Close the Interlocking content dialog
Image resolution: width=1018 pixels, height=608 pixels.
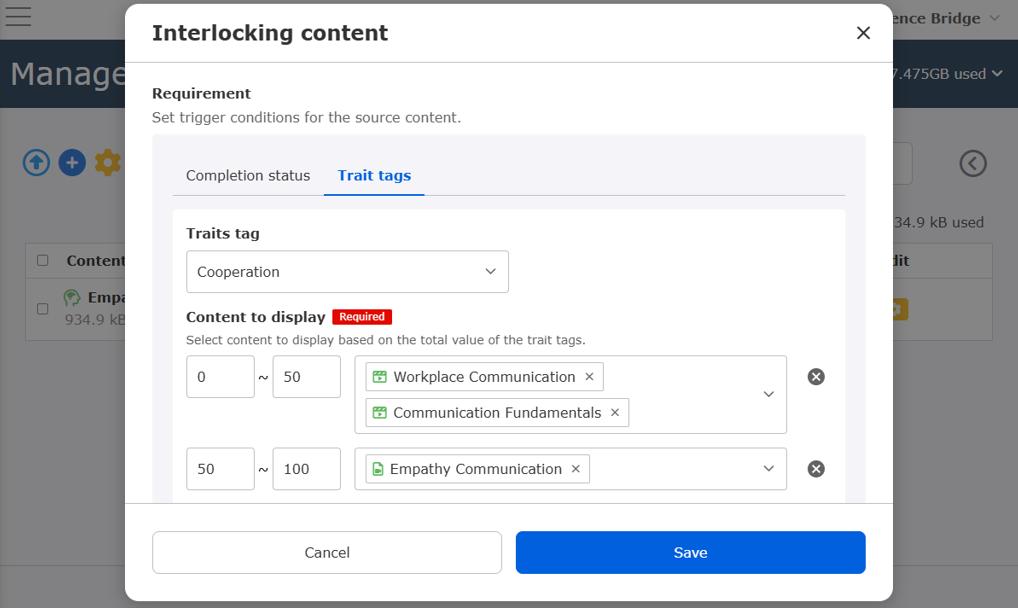pyautogui.click(x=863, y=33)
